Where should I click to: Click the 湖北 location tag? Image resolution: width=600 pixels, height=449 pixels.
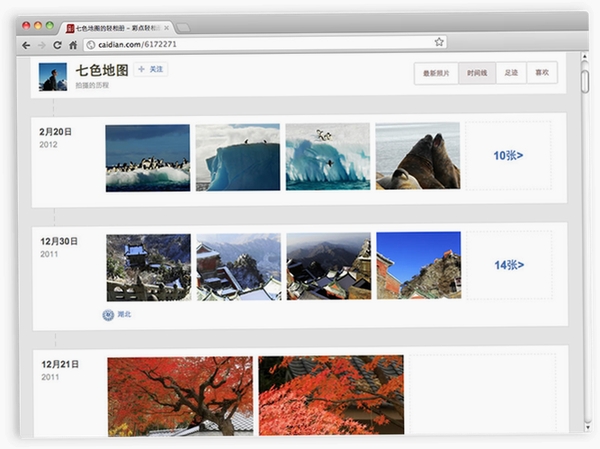[x=124, y=314]
